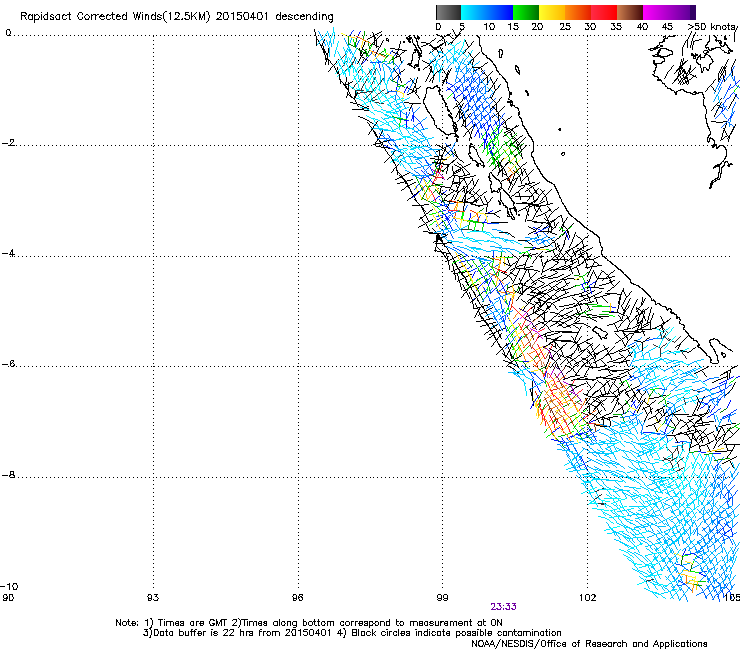Click the longitude label '96'
The image size is (740, 650).
[297, 598]
